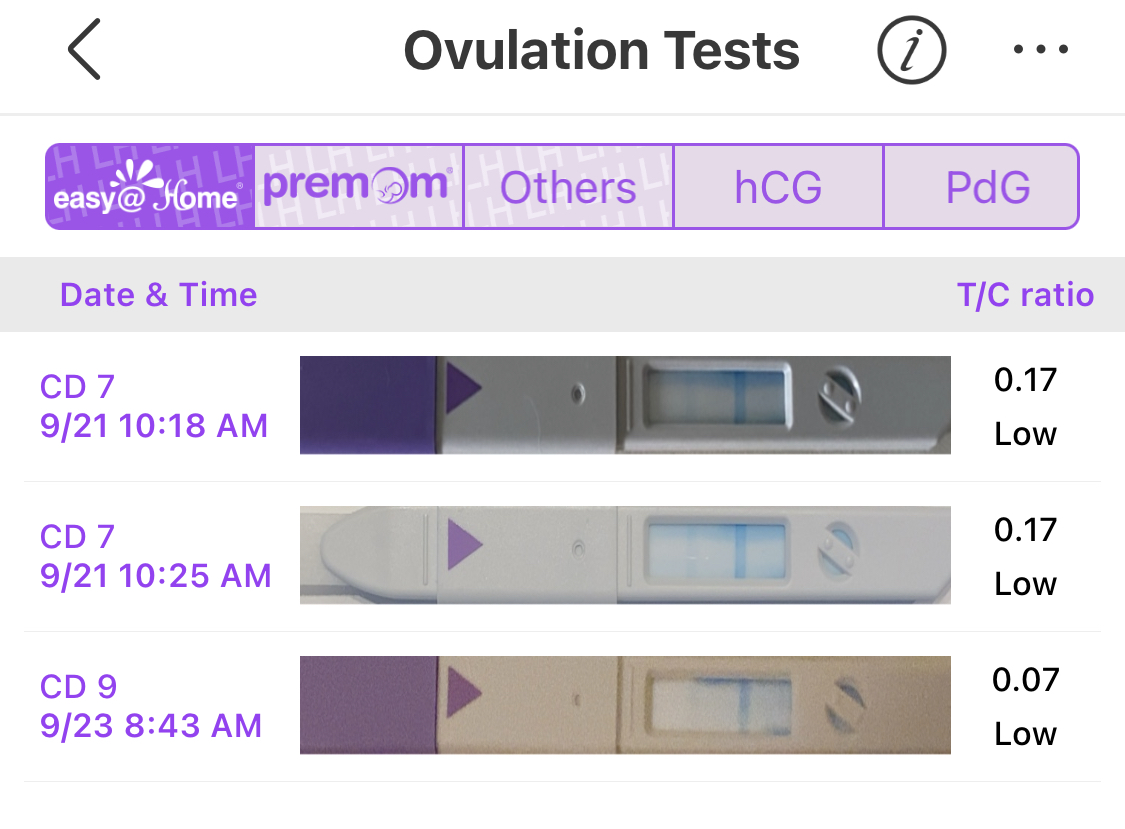
Task: Open the info circle icon
Action: click(x=911, y=50)
